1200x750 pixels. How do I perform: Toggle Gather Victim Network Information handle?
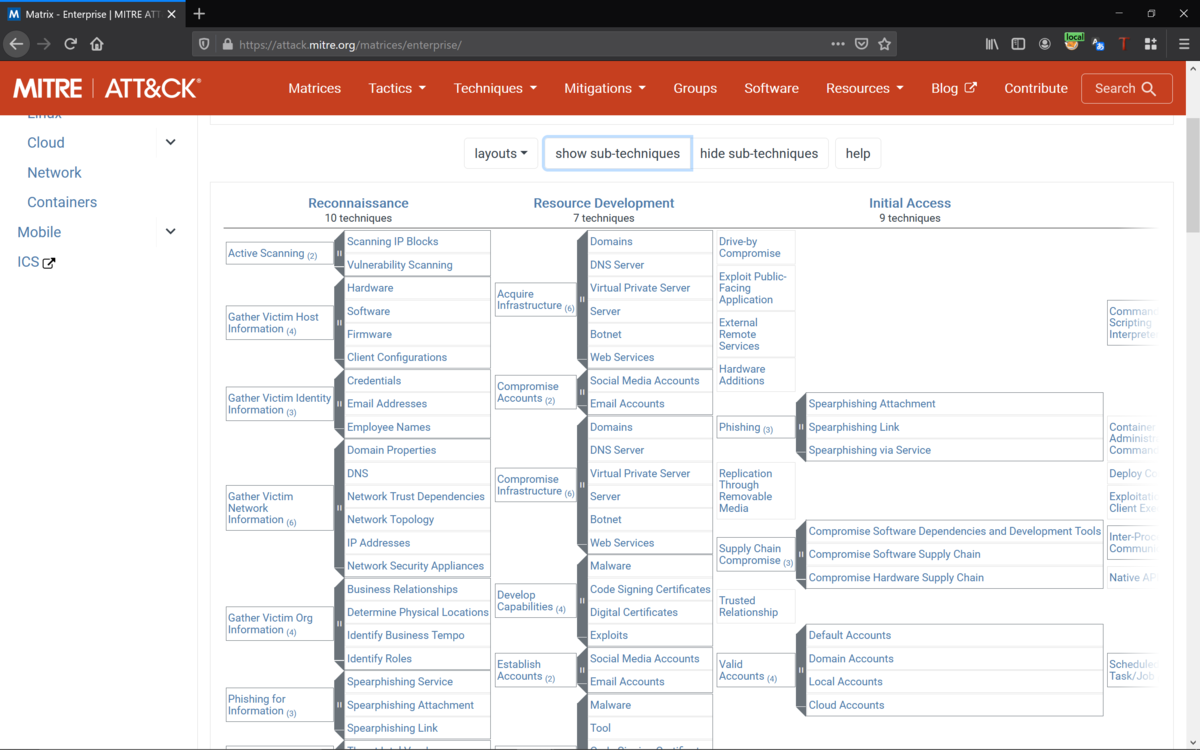(x=339, y=508)
